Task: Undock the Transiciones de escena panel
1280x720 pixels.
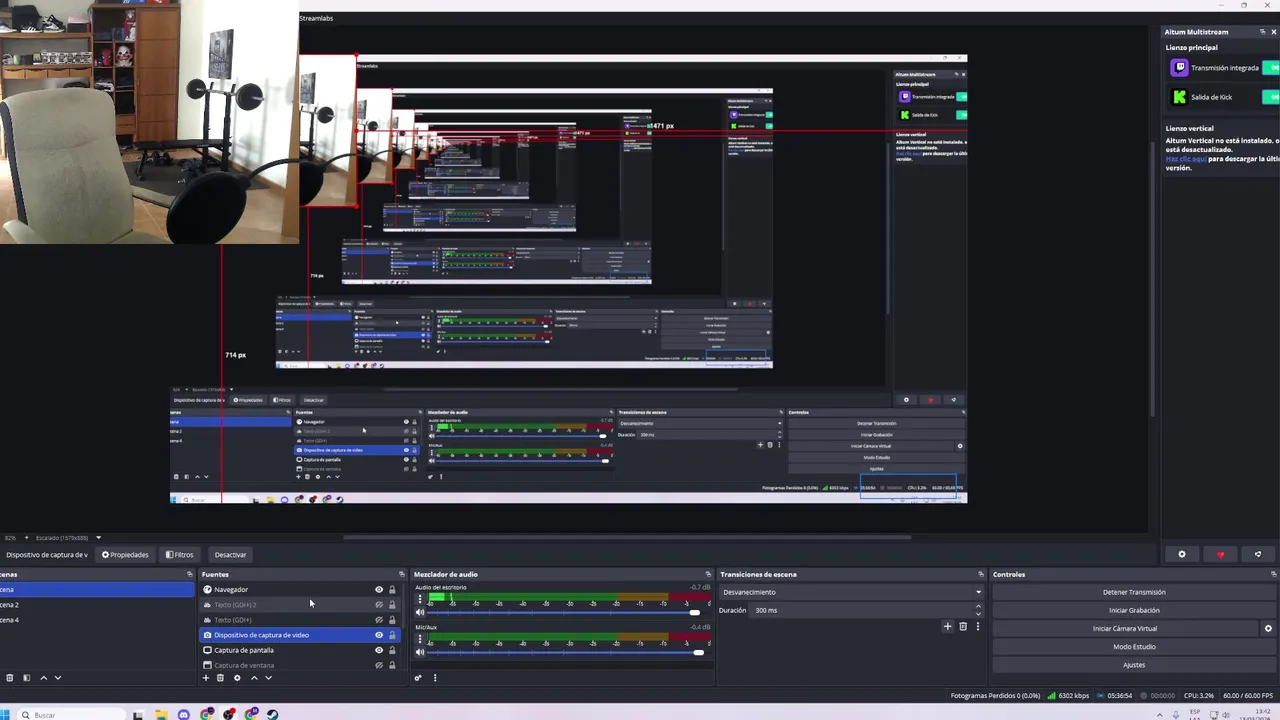Action: pyautogui.click(x=981, y=574)
